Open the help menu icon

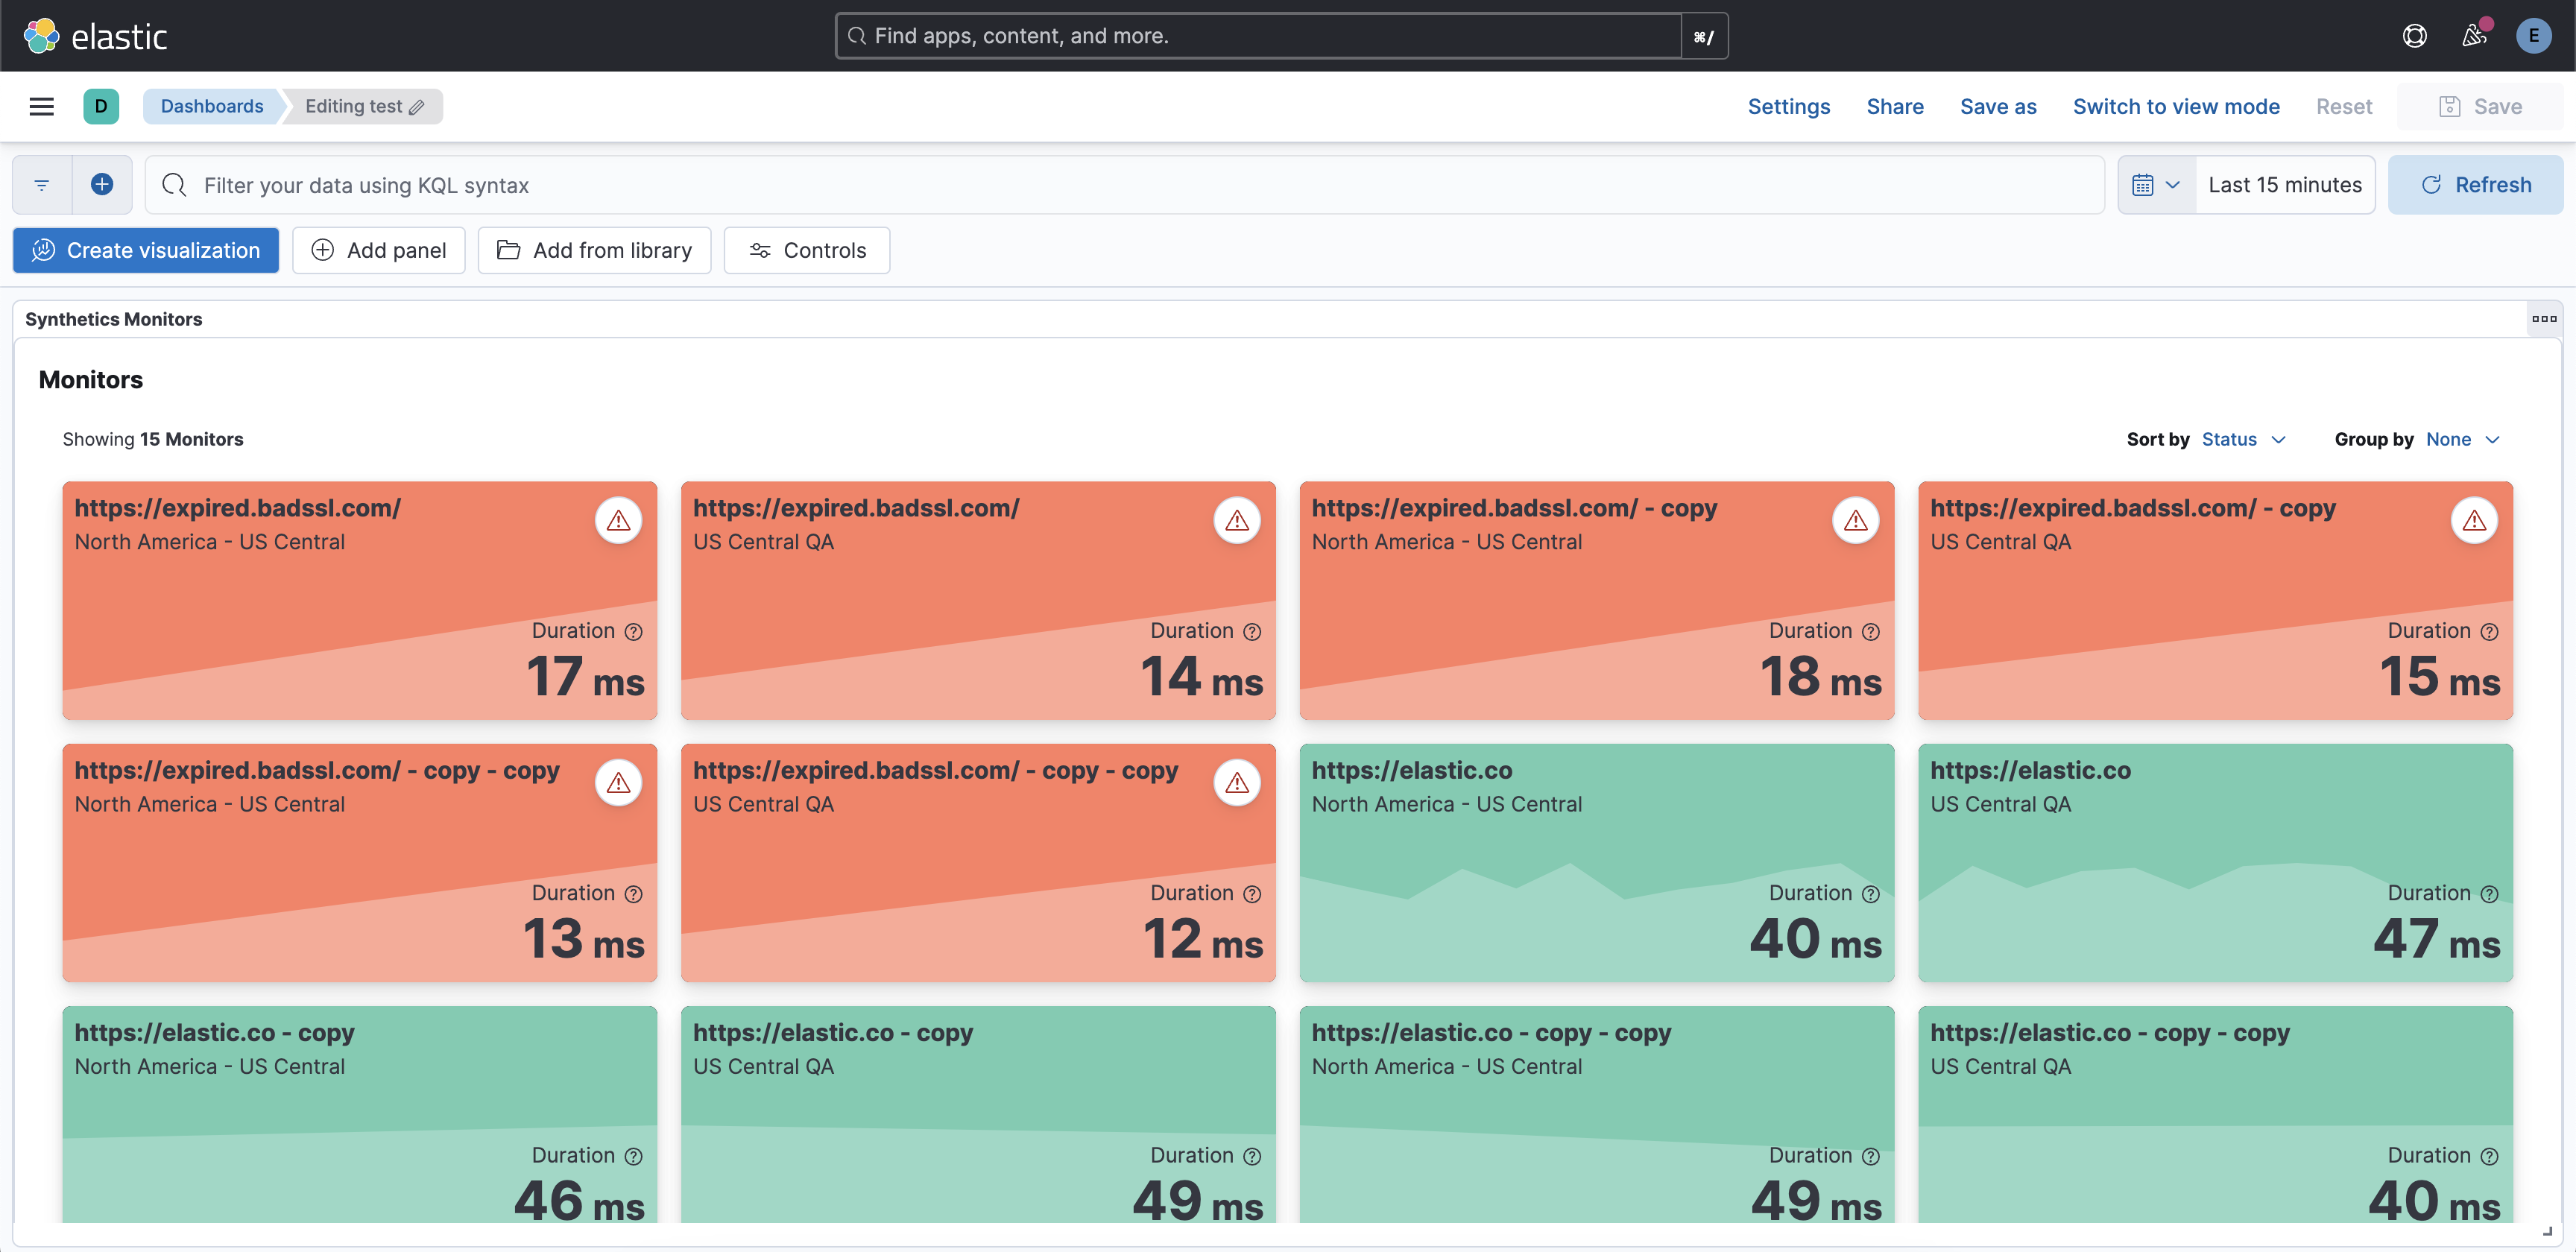(x=2414, y=36)
